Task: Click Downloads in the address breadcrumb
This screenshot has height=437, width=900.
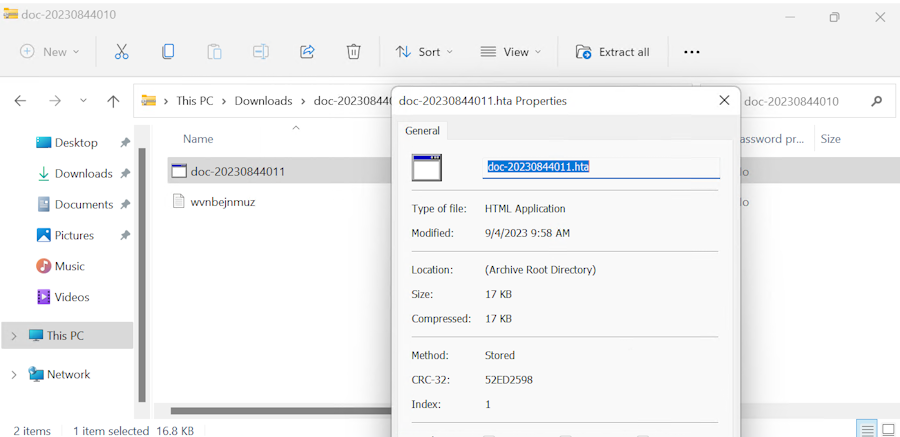Action: [x=263, y=101]
